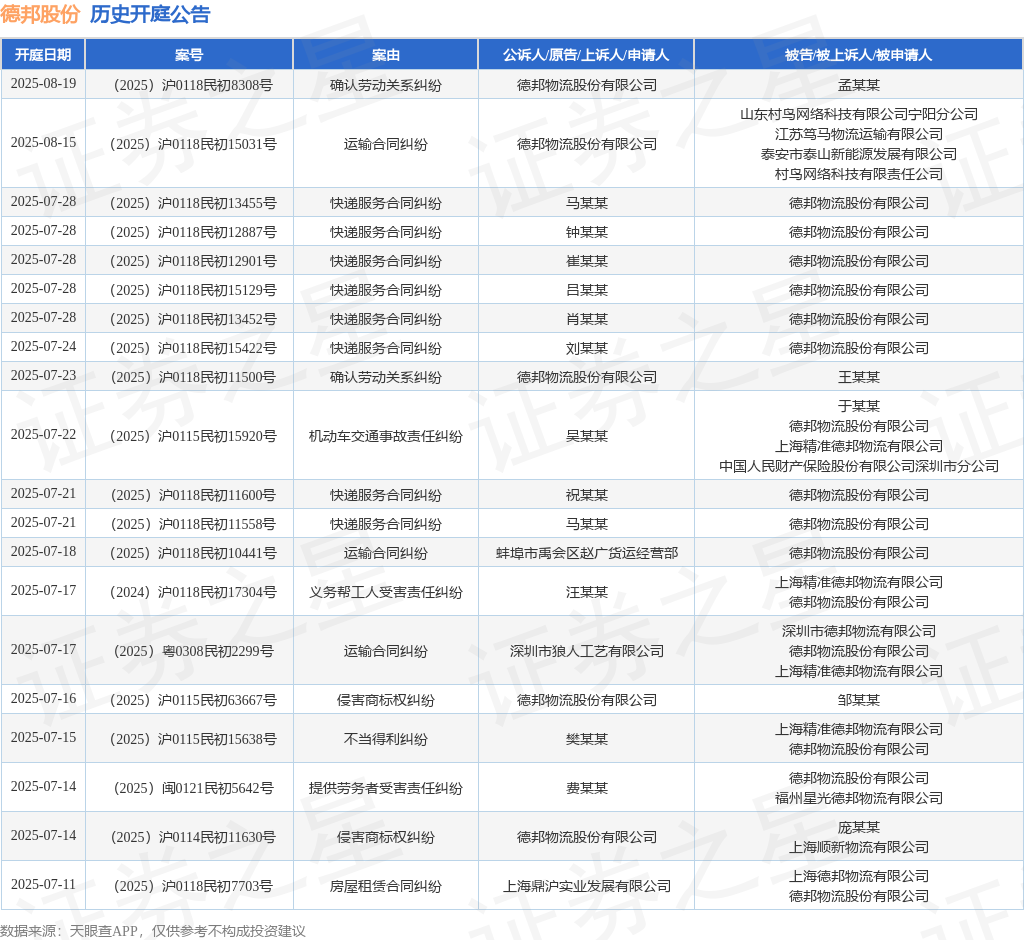Click defendant 福州星光德邦物流有限公司
This screenshot has width=1024, height=940.
click(x=859, y=798)
